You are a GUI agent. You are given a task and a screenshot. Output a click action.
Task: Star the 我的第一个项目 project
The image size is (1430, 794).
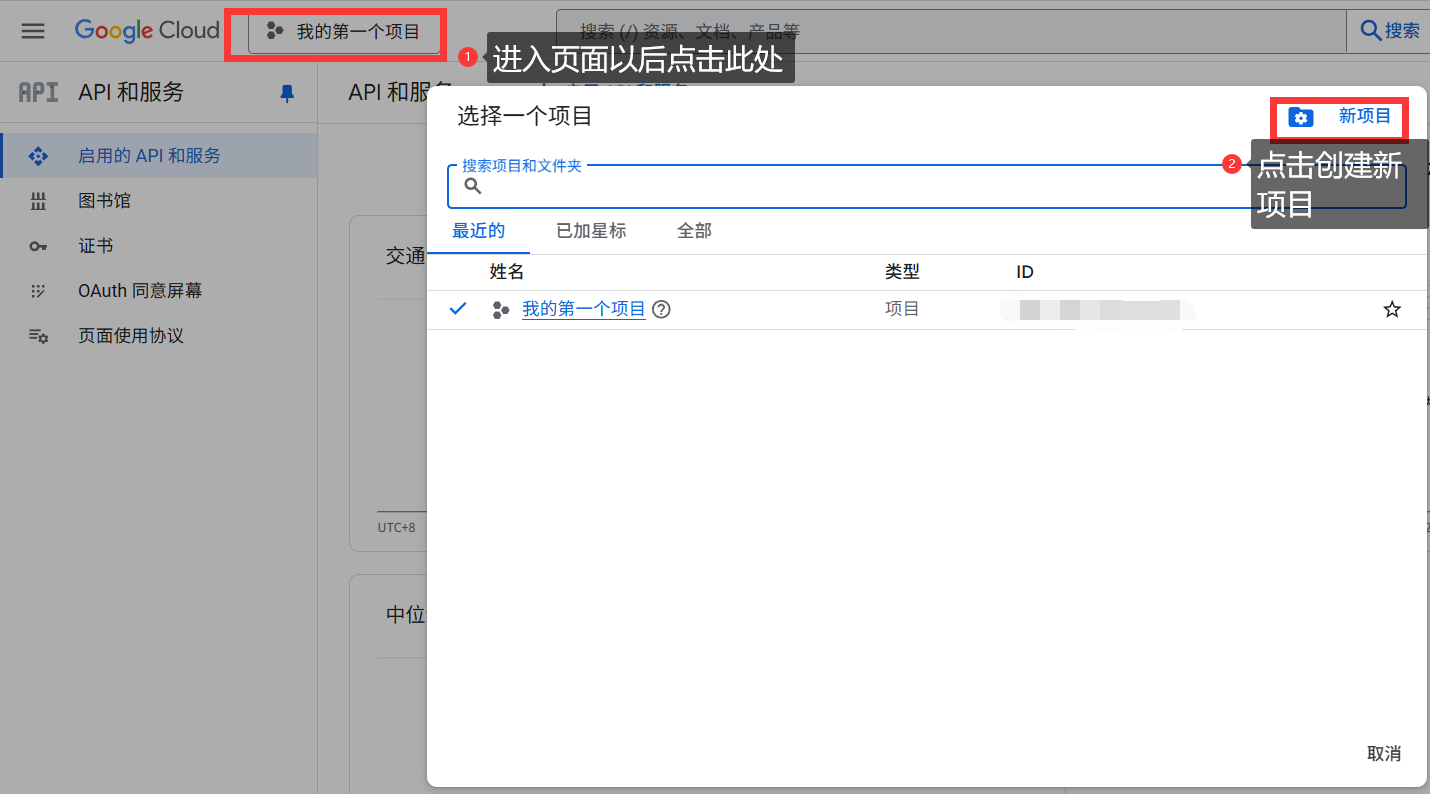point(1391,310)
